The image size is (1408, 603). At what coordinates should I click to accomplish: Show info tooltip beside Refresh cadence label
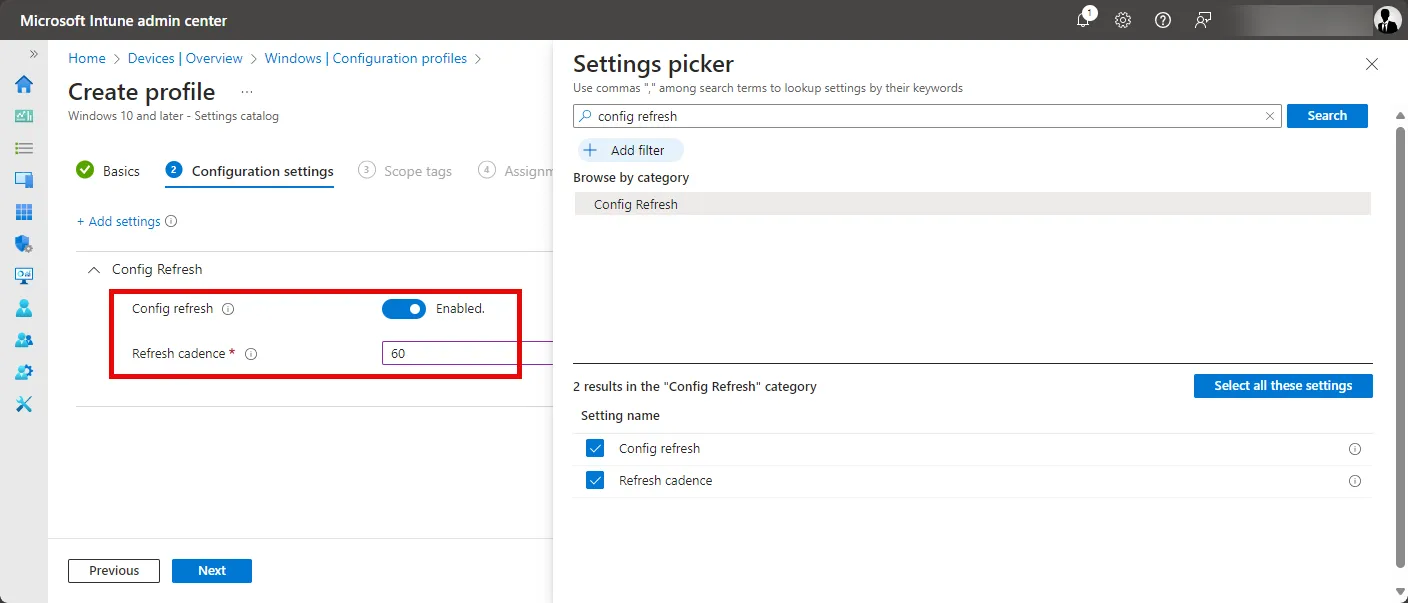pyautogui.click(x=251, y=354)
